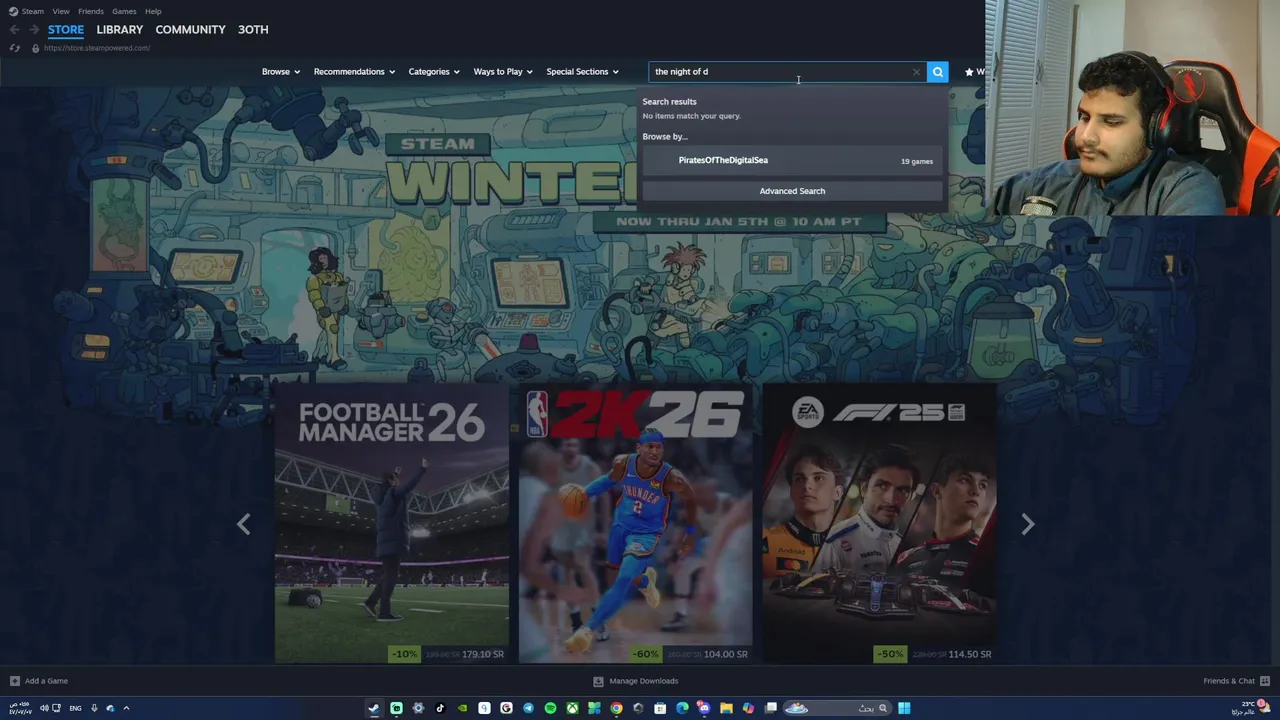Open the Xbox taskbar icon
This screenshot has width=1280, height=720.
point(573,708)
